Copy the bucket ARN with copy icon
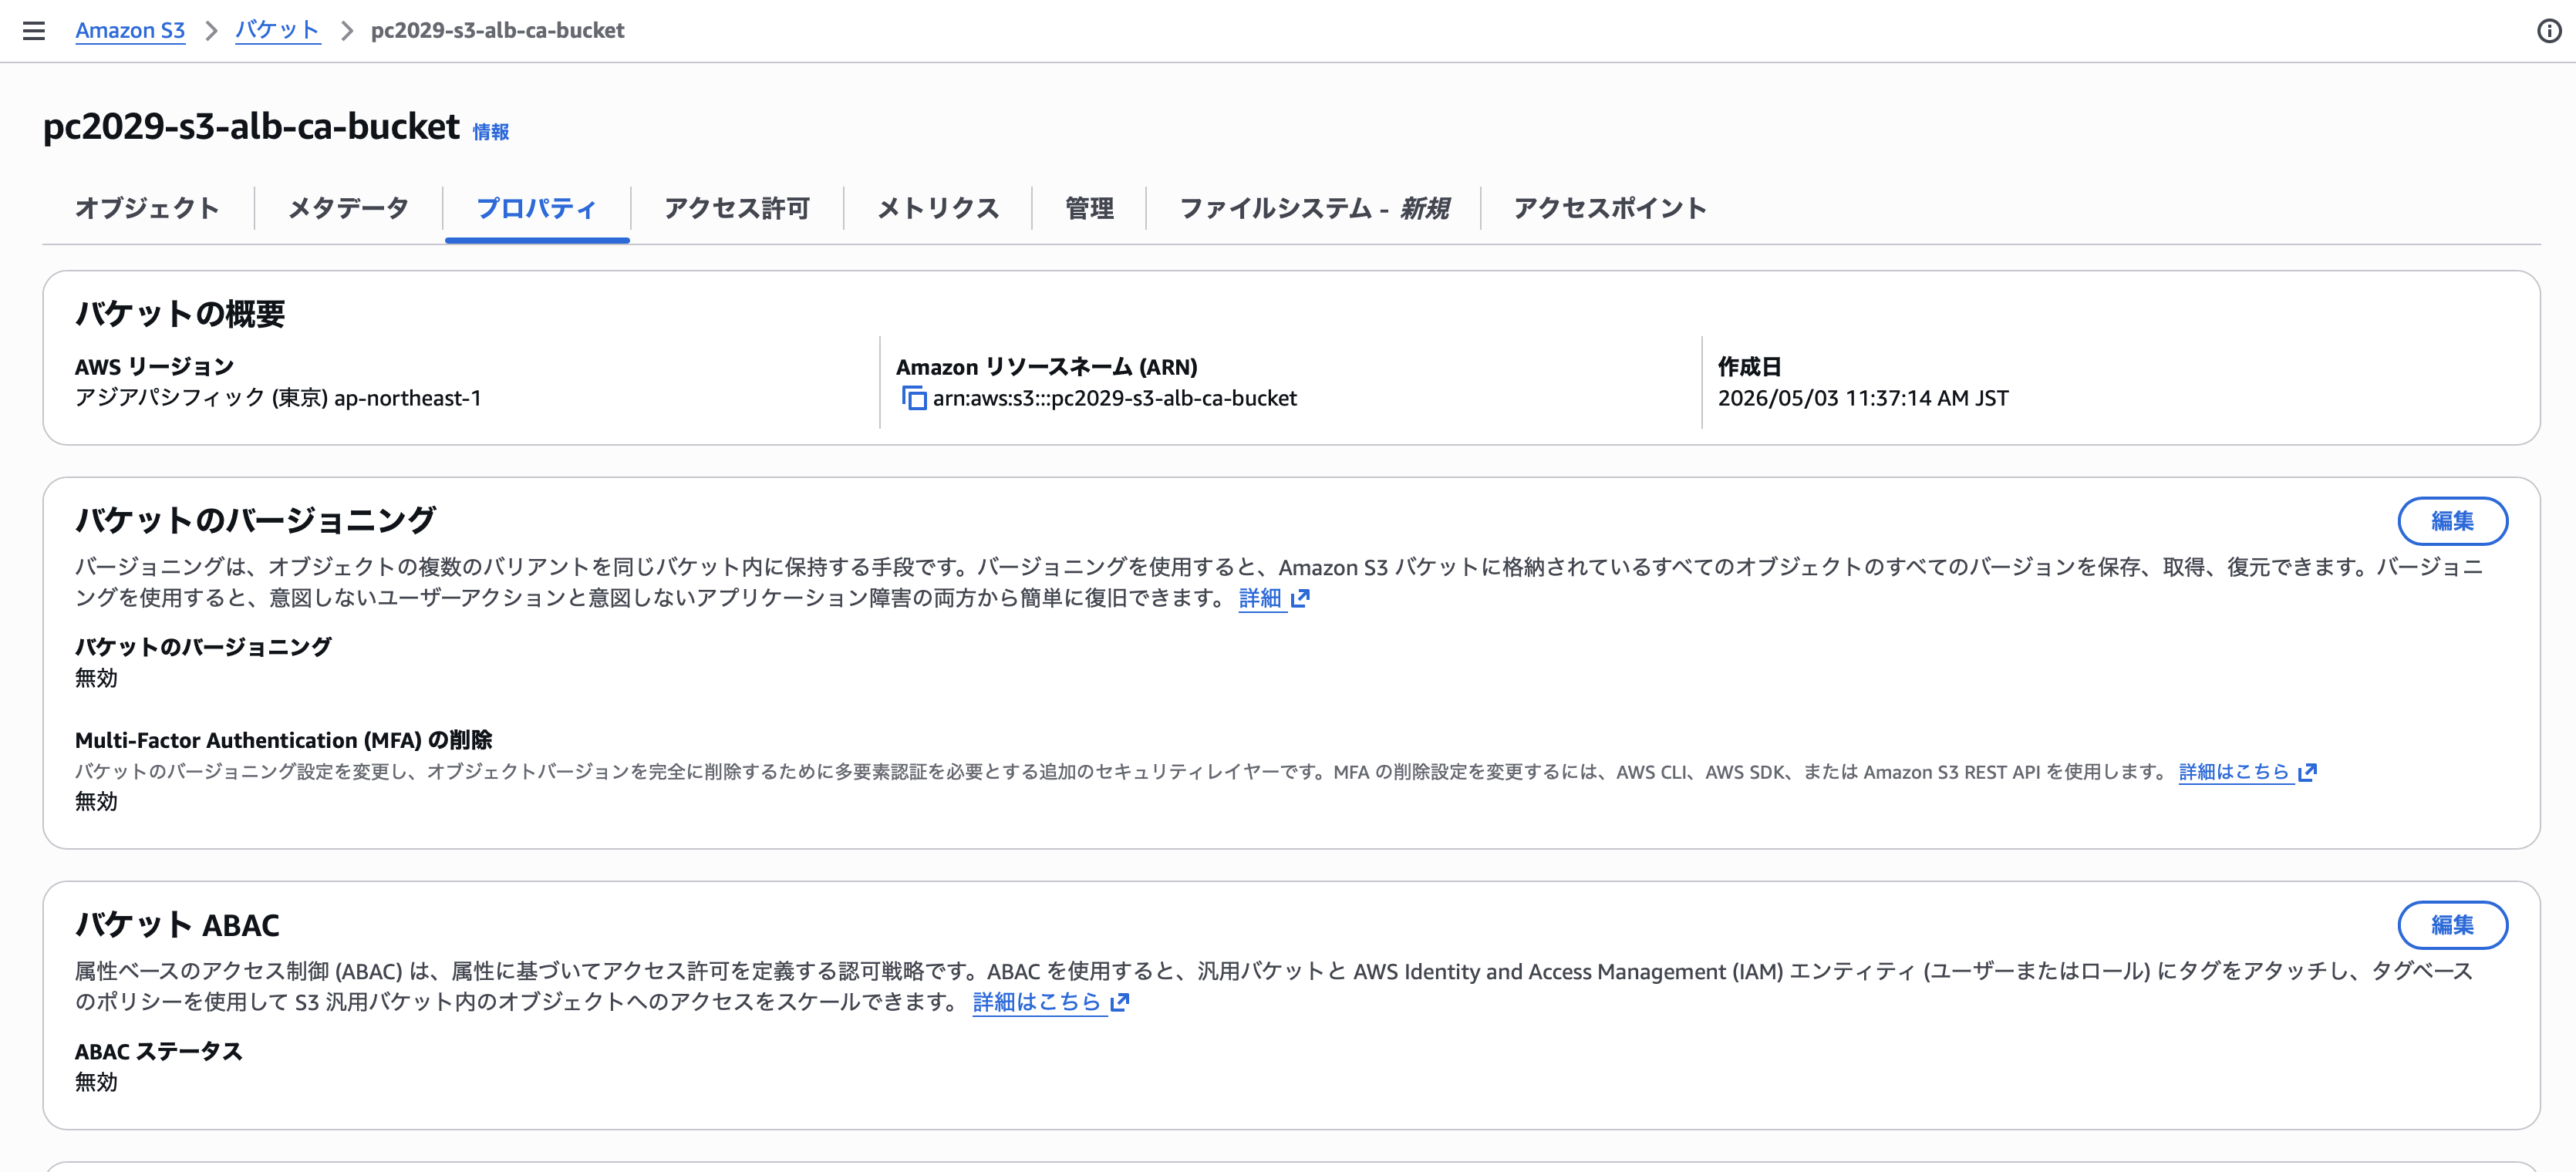The image size is (2576, 1172). pyautogui.click(x=914, y=398)
